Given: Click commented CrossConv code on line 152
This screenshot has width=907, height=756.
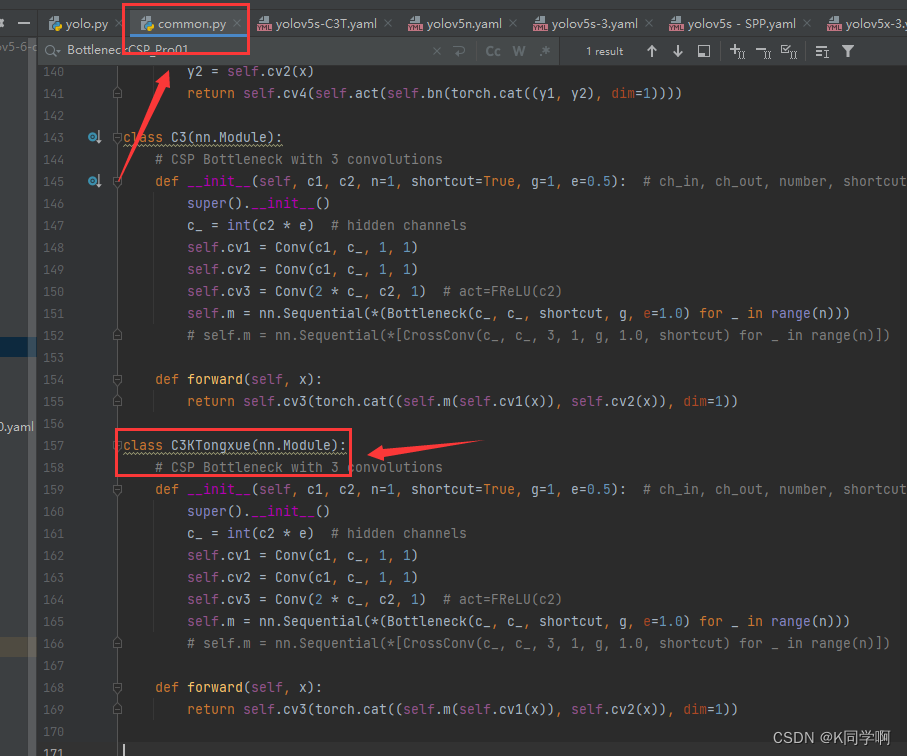Looking at the screenshot, I should coord(538,335).
